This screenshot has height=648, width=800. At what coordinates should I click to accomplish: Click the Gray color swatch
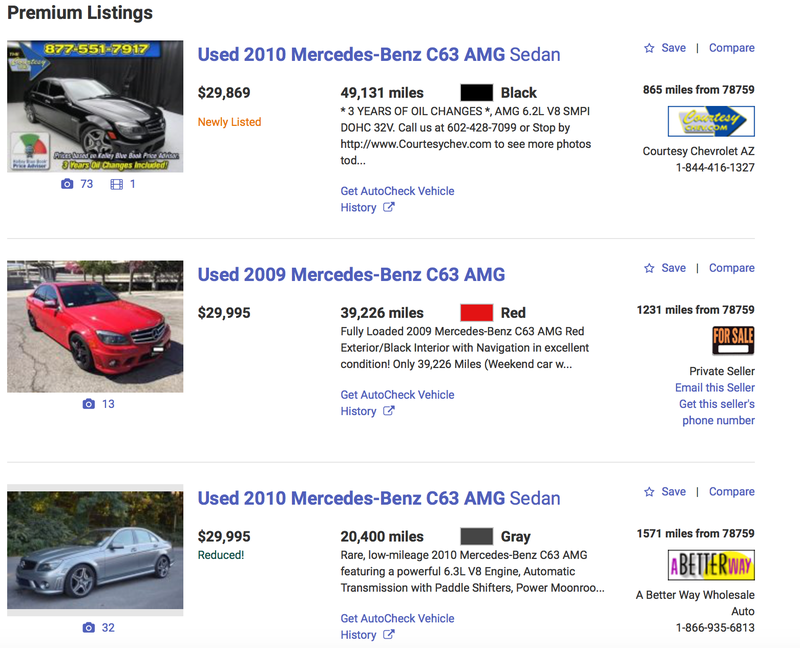pyautogui.click(x=477, y=536)
